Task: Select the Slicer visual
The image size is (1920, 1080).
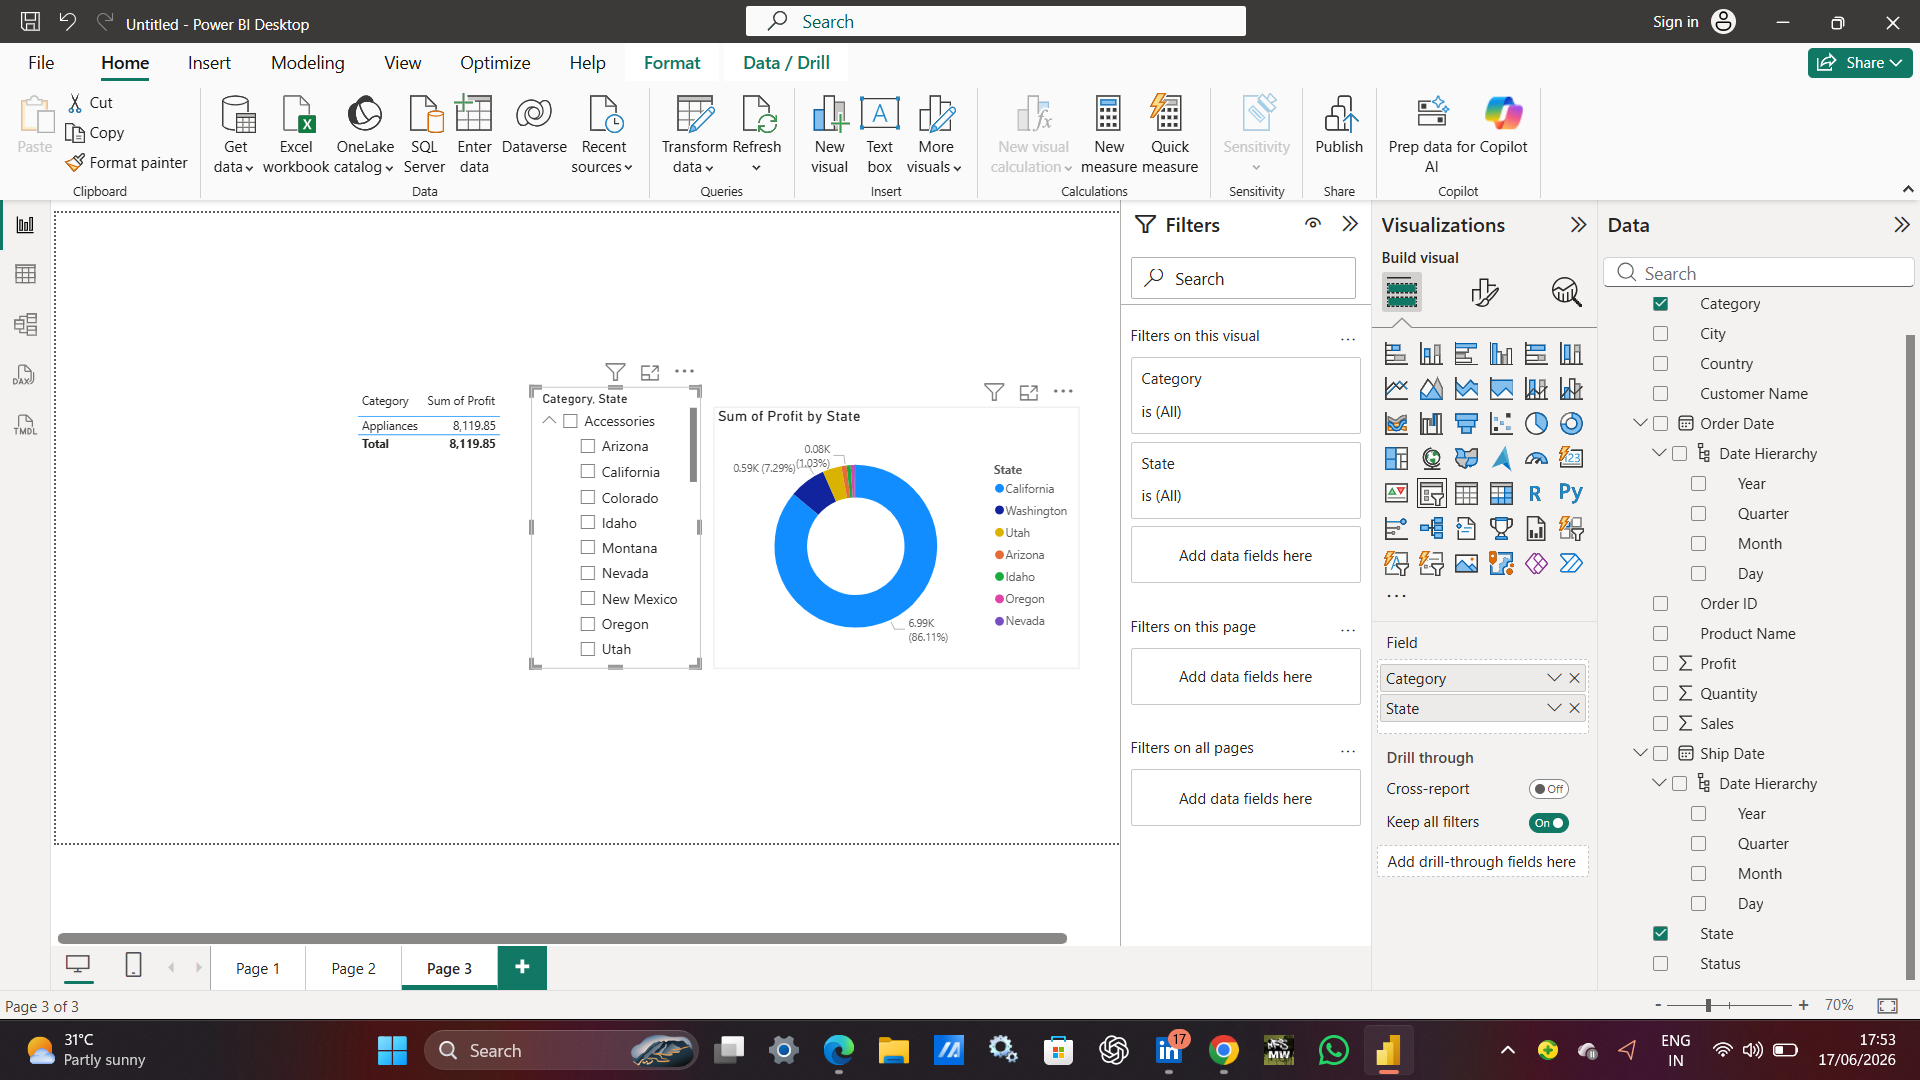Action: click(1431, 493)
